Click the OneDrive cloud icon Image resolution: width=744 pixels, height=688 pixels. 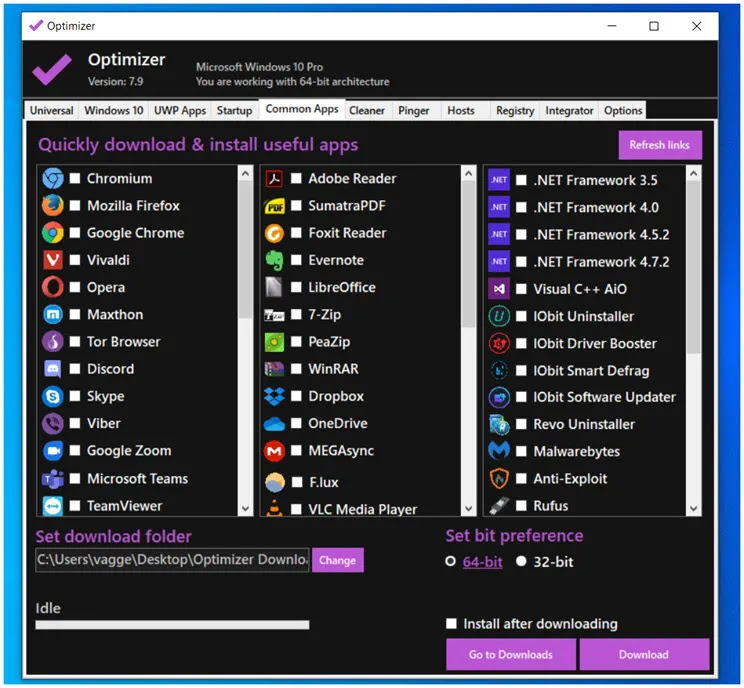pyautogui.click(x=274, y=423)
